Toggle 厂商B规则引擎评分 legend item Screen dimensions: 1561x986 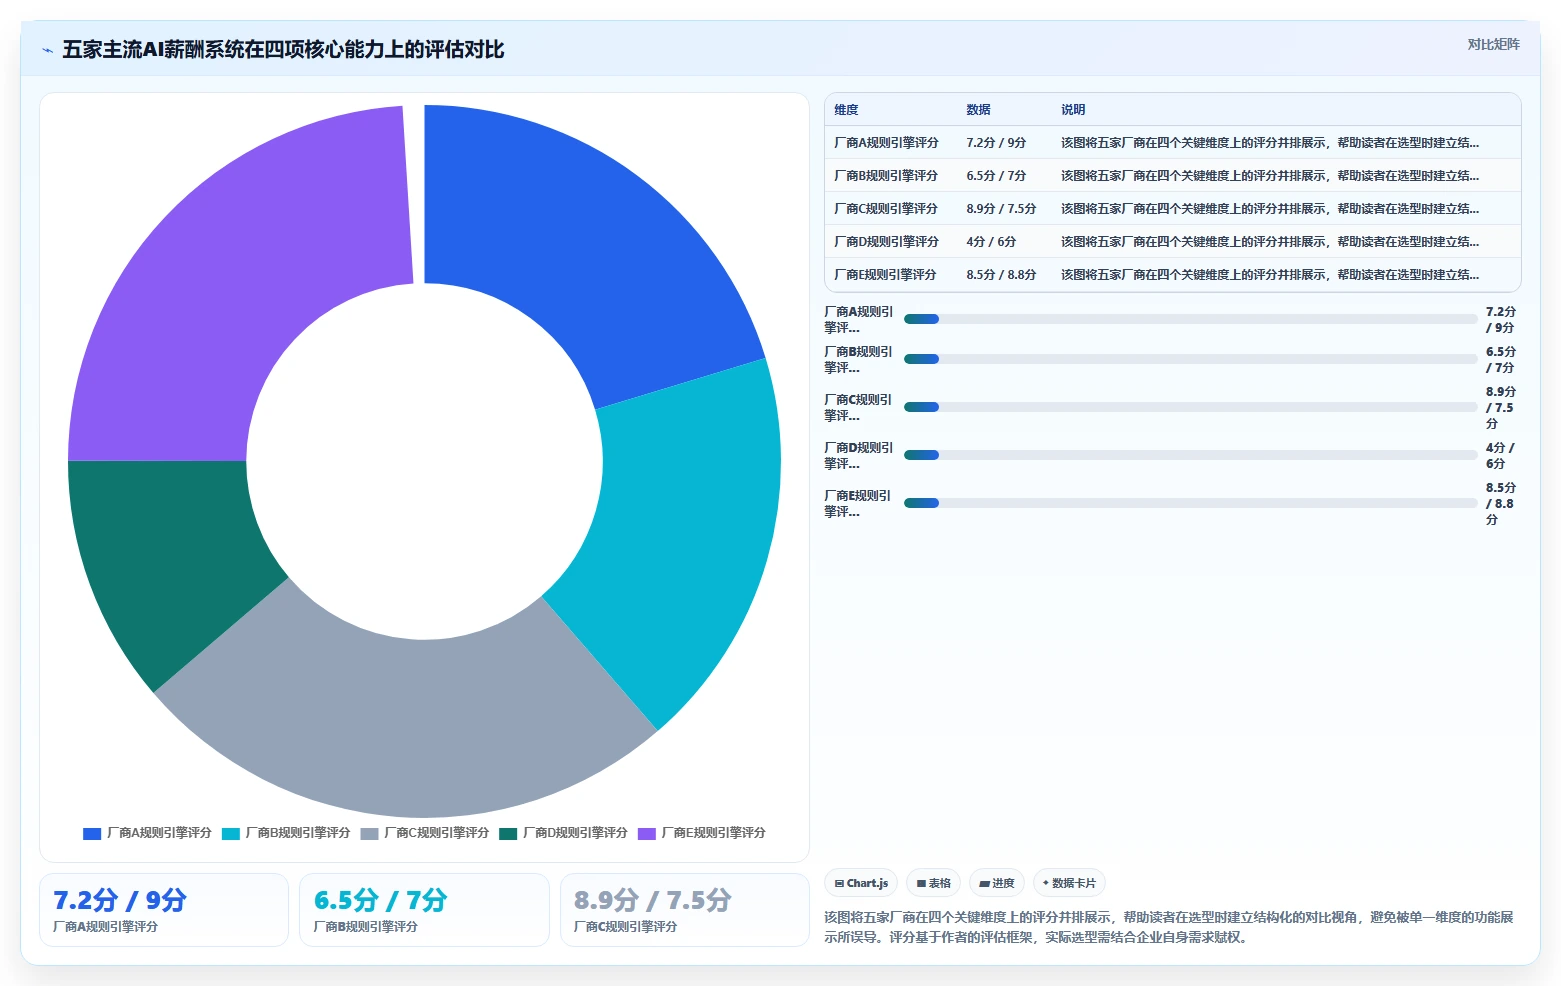[x=286, y=833]
